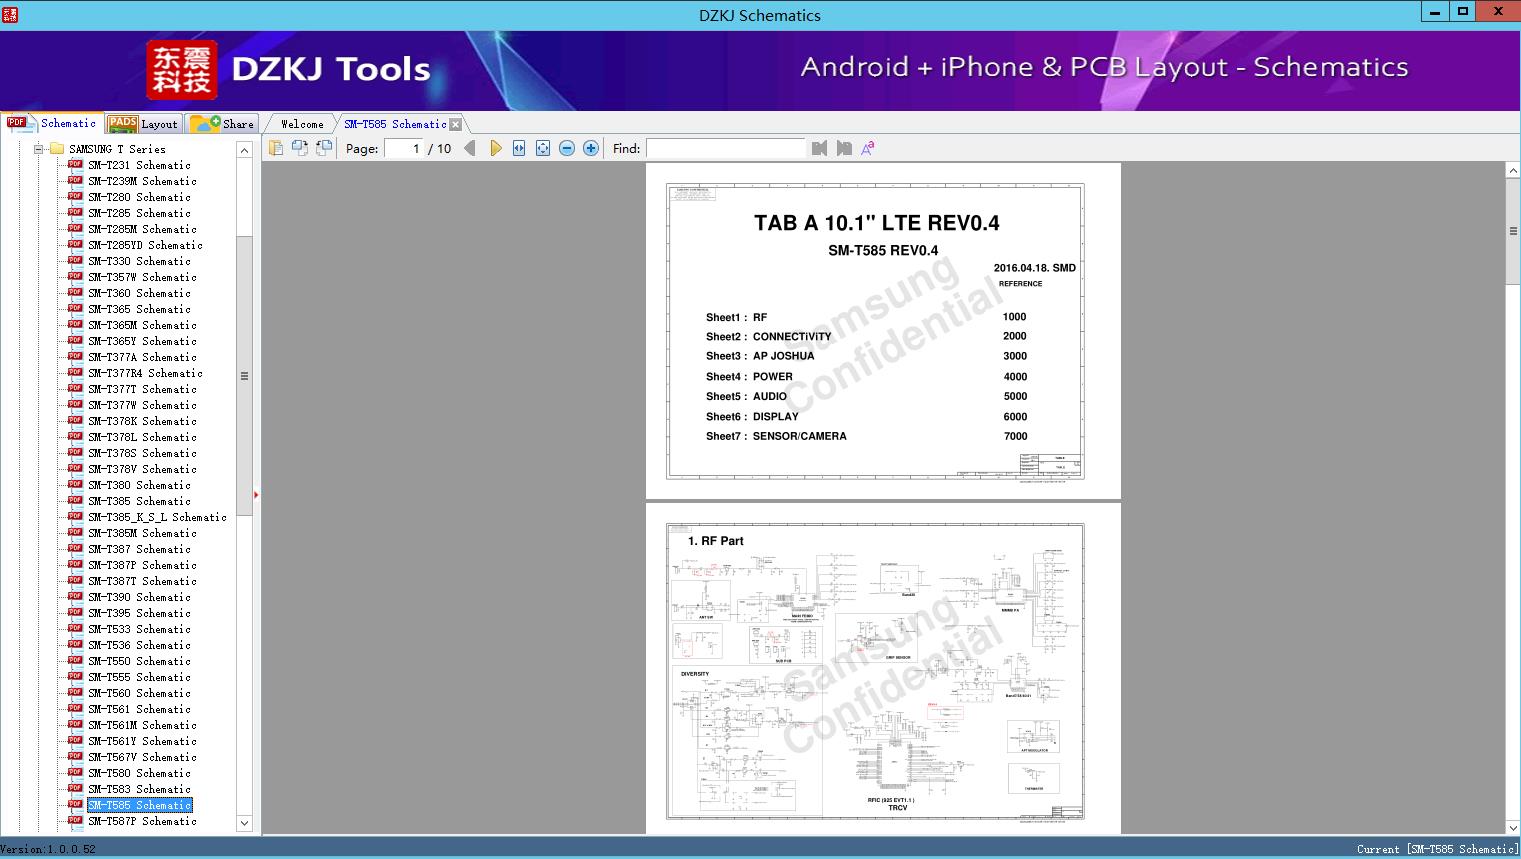The height and width of the screenshot is (859, 1521).
Task: Click the page number input field
Action: [x=403, y=148]
